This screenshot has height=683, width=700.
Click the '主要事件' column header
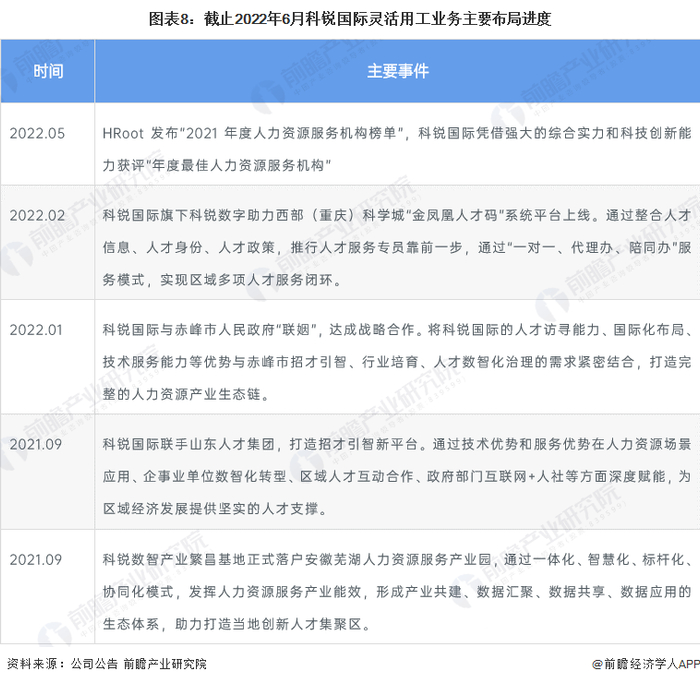398,71
